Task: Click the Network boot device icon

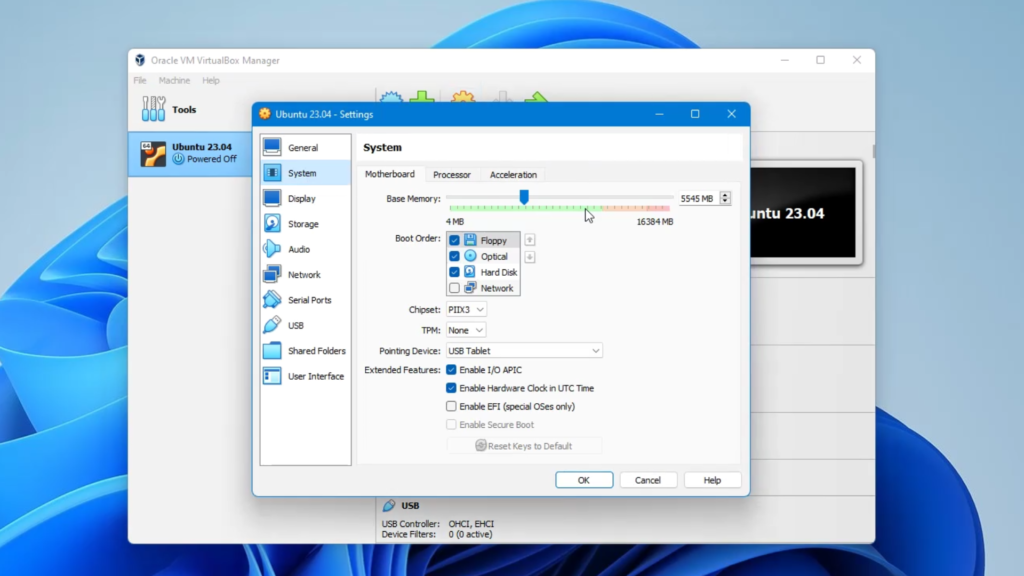Action: (x=470, y=287)
